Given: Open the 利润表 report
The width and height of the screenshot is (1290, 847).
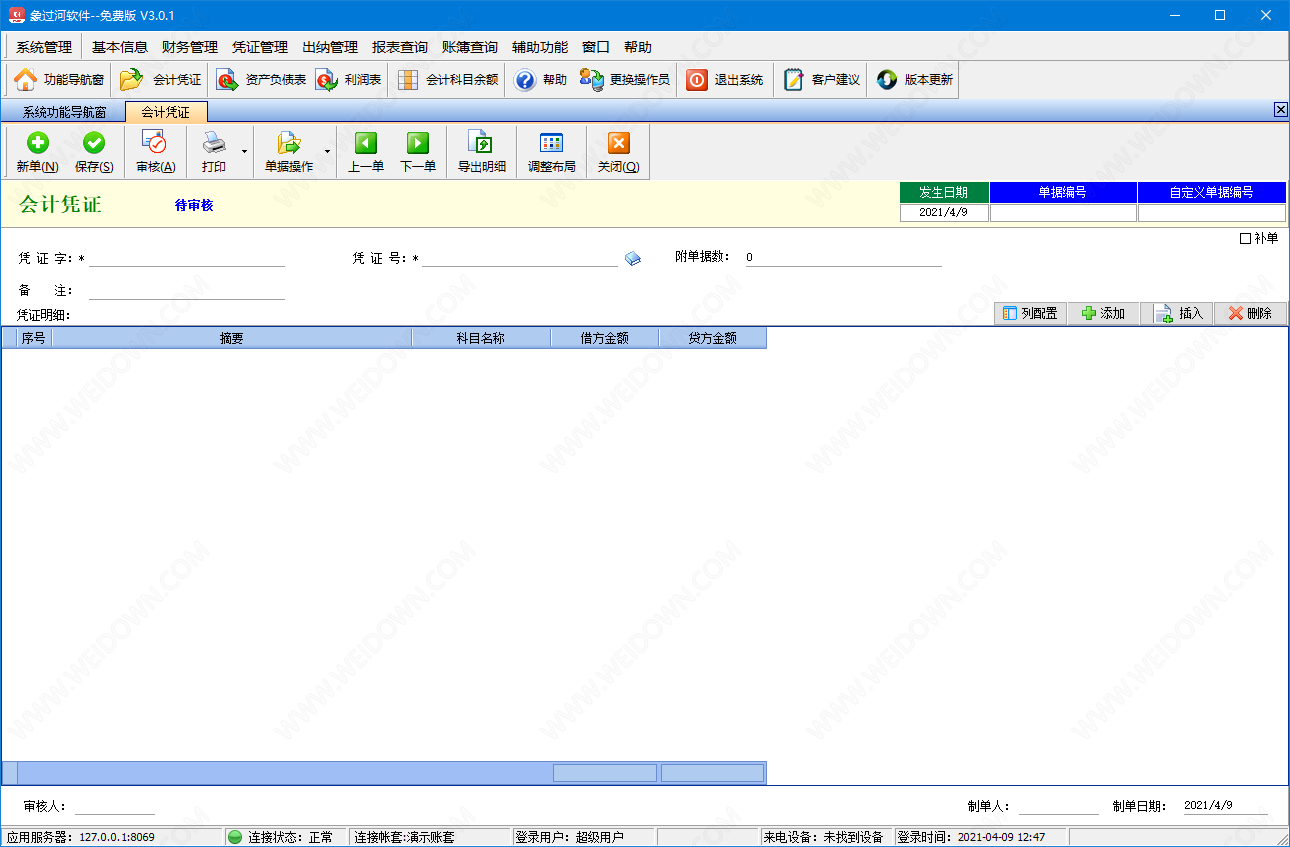Looking at the screenshot, I should point(348,80).
